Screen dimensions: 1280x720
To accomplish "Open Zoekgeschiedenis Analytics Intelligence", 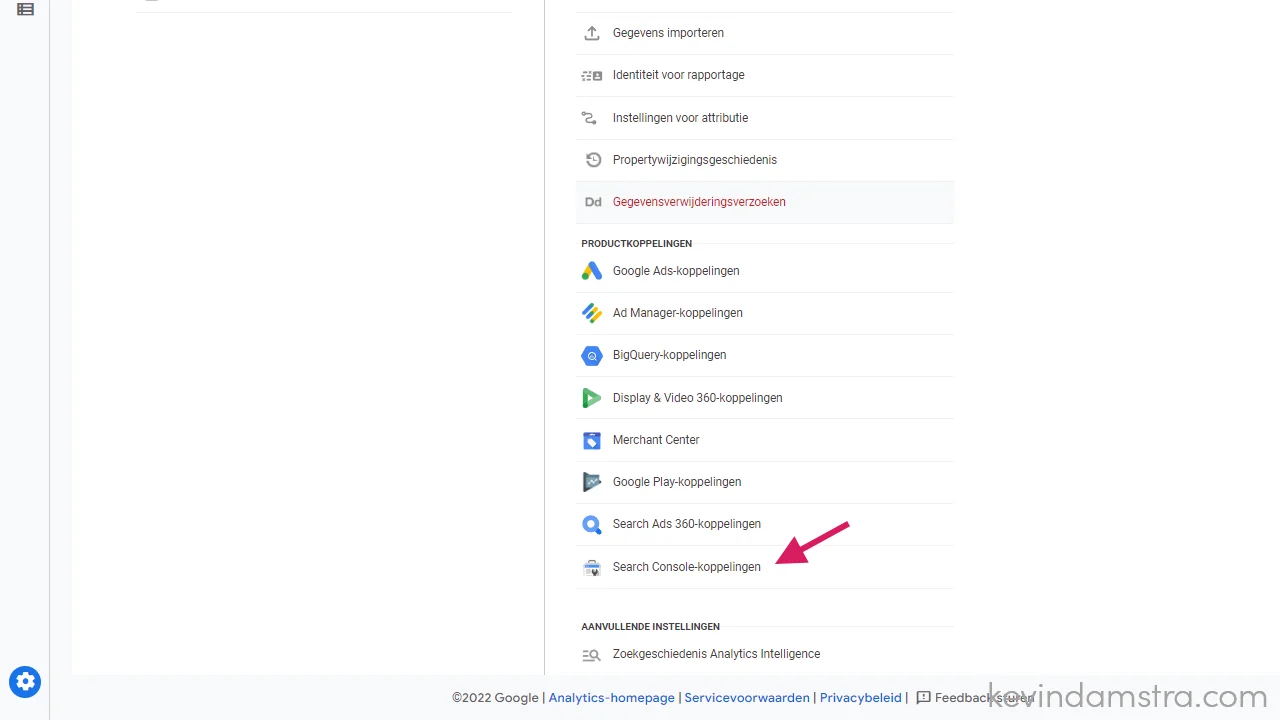I will pos(765,654).
